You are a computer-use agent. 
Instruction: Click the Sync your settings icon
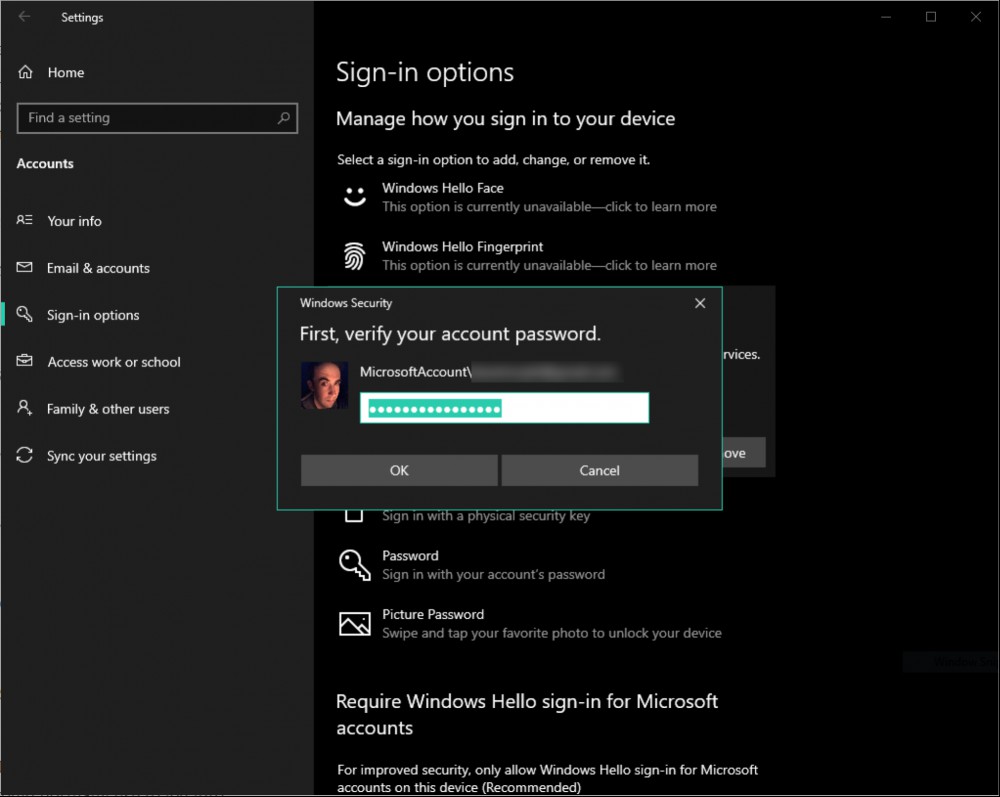click(24, 455)
